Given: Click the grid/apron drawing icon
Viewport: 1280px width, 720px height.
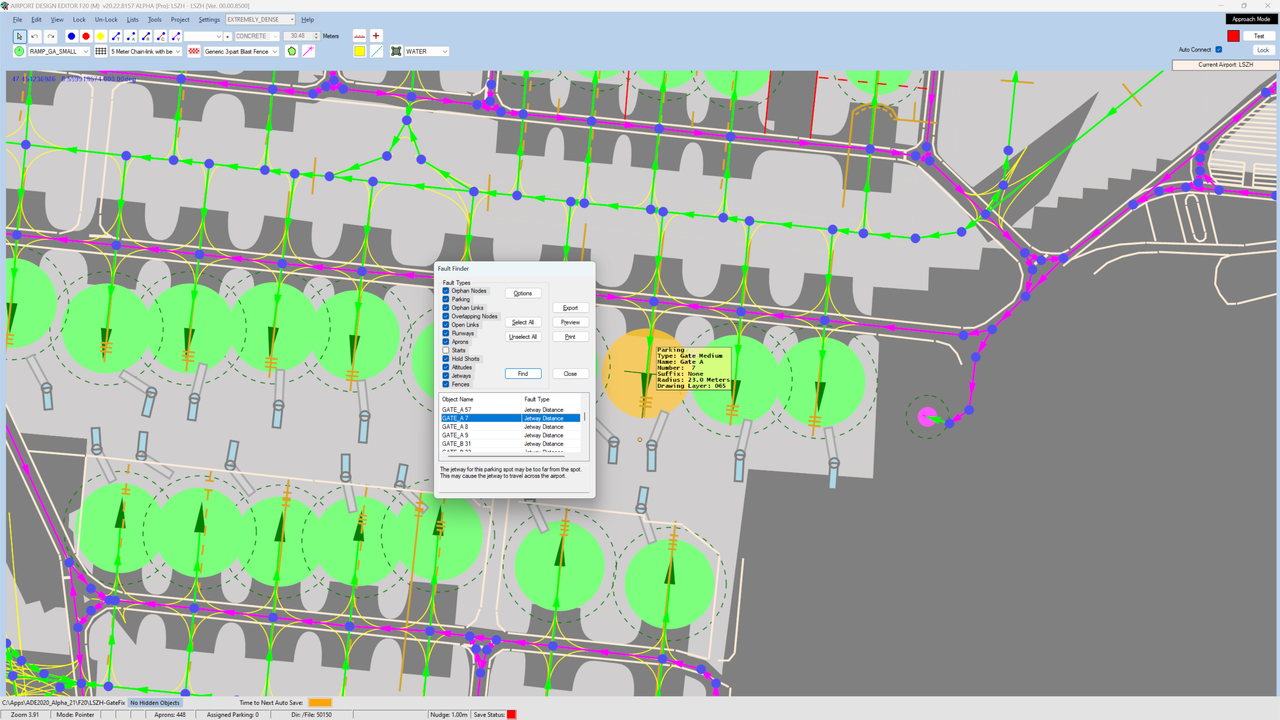Looking at the screenshot, I should (x=100, y=51).
